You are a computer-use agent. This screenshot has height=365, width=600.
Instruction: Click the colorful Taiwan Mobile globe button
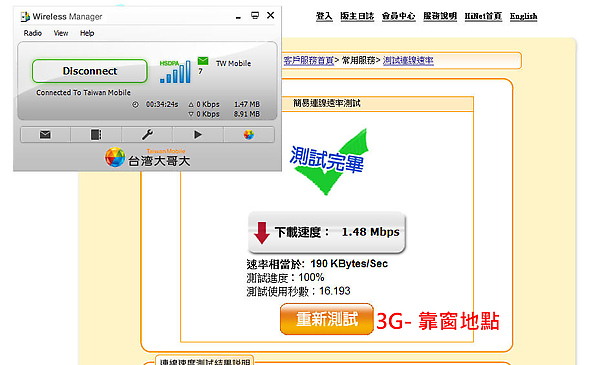pyautogui.click(x=249, y=135)
